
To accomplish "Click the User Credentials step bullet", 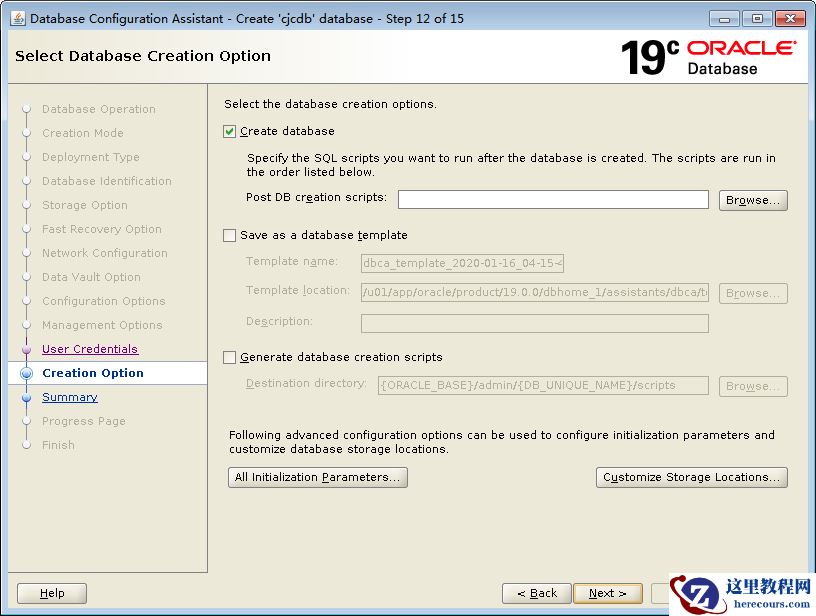I will tap(27, 349).
